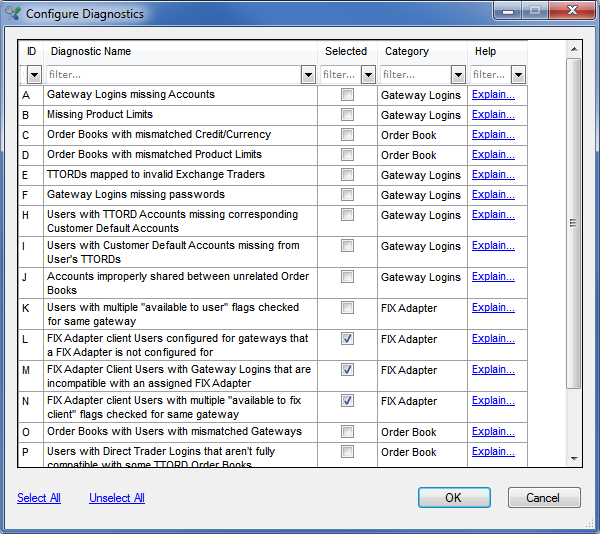Open Explain link for diagnostic P row
This screenshot has width=600, height=534.
click(x=493, y=451)
